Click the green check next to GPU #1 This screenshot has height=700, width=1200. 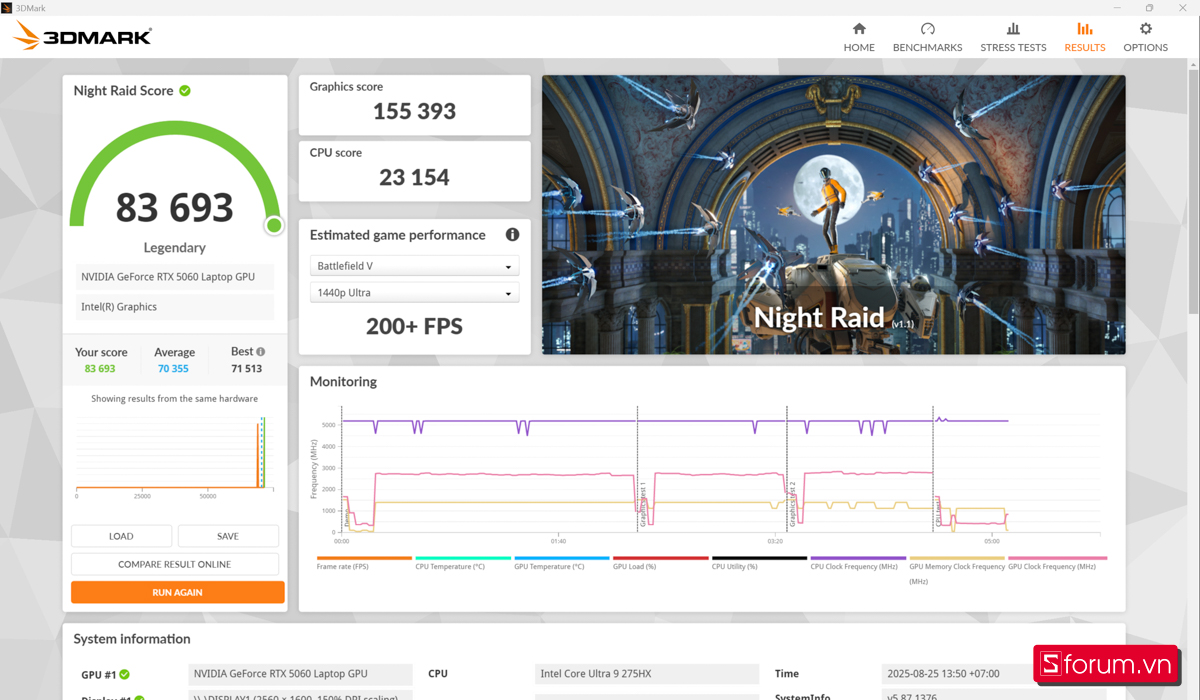click(123, 674)
